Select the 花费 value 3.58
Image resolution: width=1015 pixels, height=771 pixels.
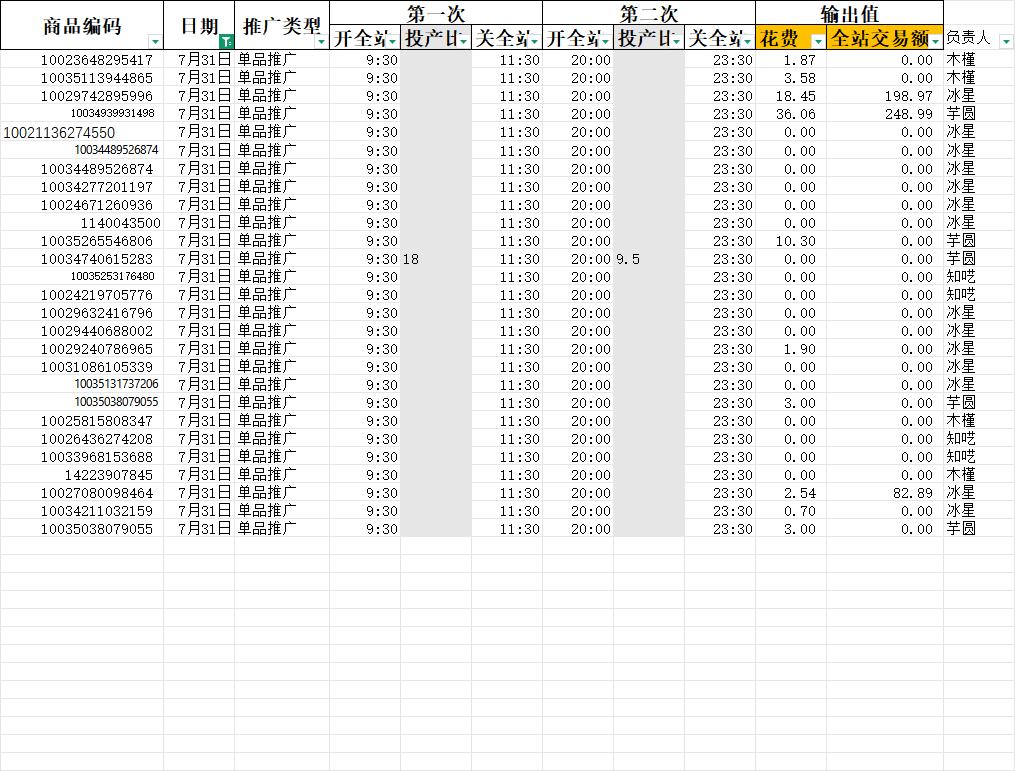(799, 78)
